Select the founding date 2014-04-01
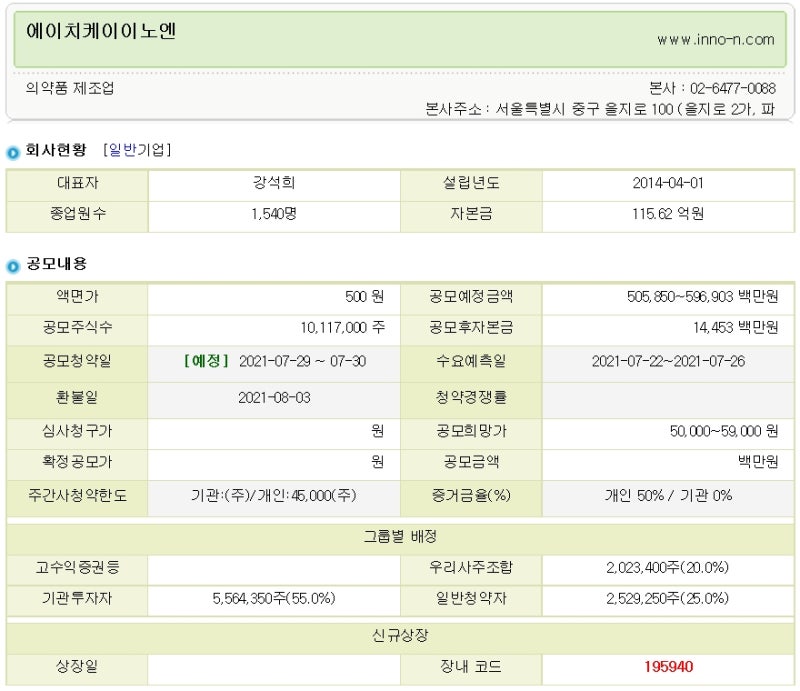 (x=668, y=183)
